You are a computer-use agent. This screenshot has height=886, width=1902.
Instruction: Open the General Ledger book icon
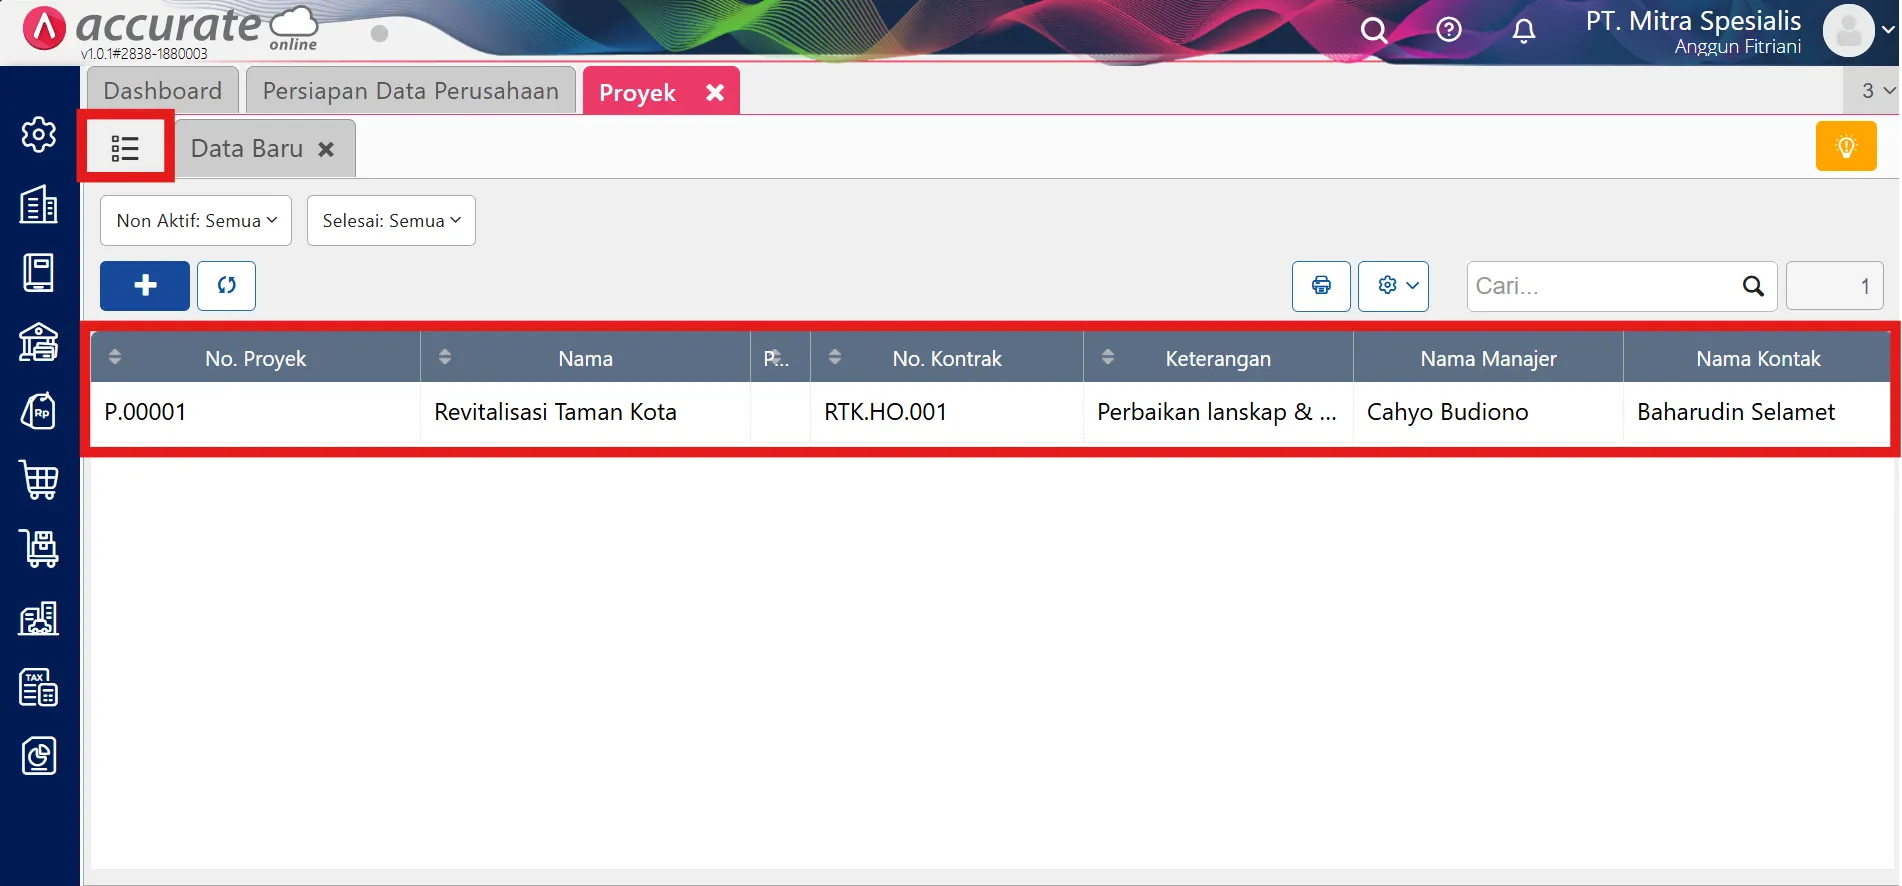39,273
